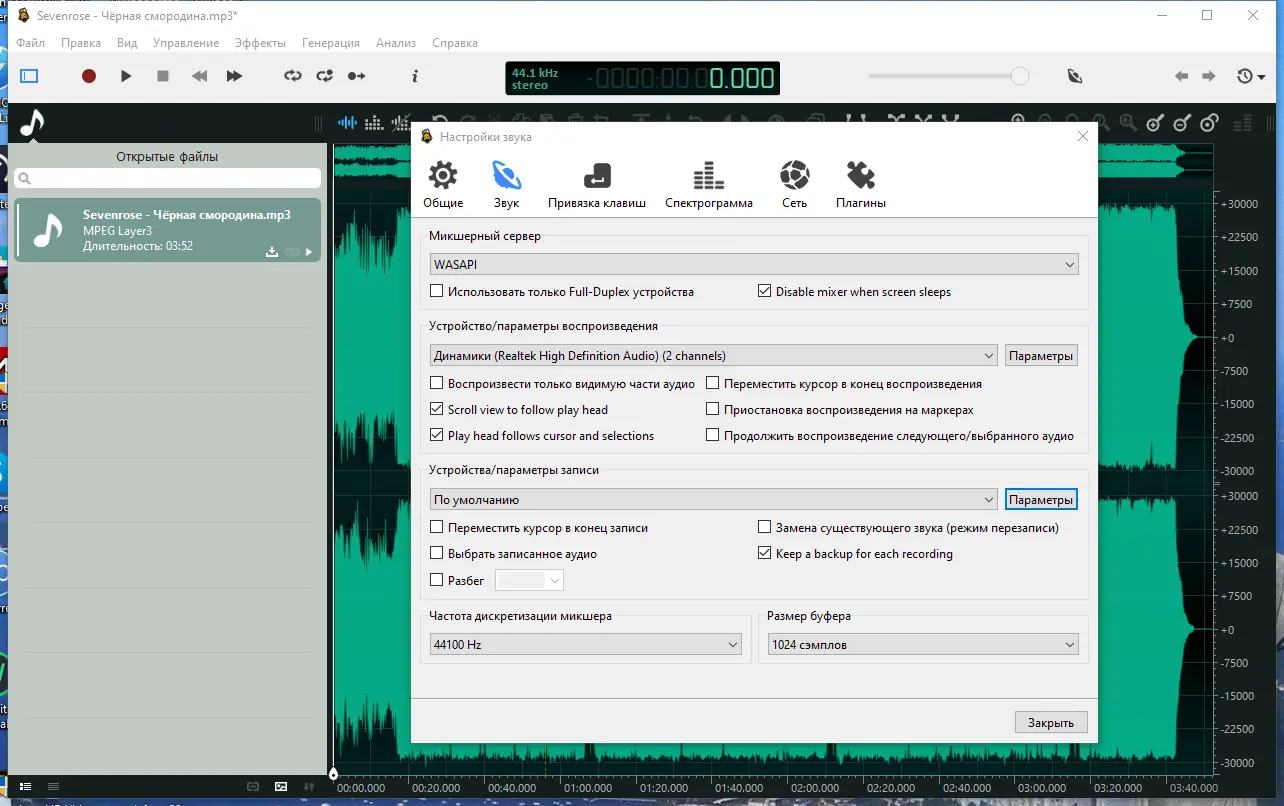Enable Переместить курсор в конец записи

[x=437, y=528]
